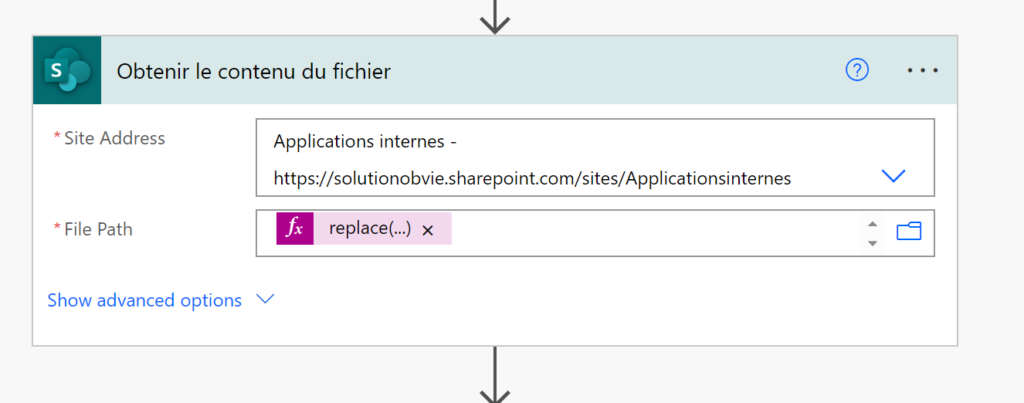Open help for Obtenir le contenu du fichier
The width and height of the screenshot is (1024, 403).
[857, 70]
